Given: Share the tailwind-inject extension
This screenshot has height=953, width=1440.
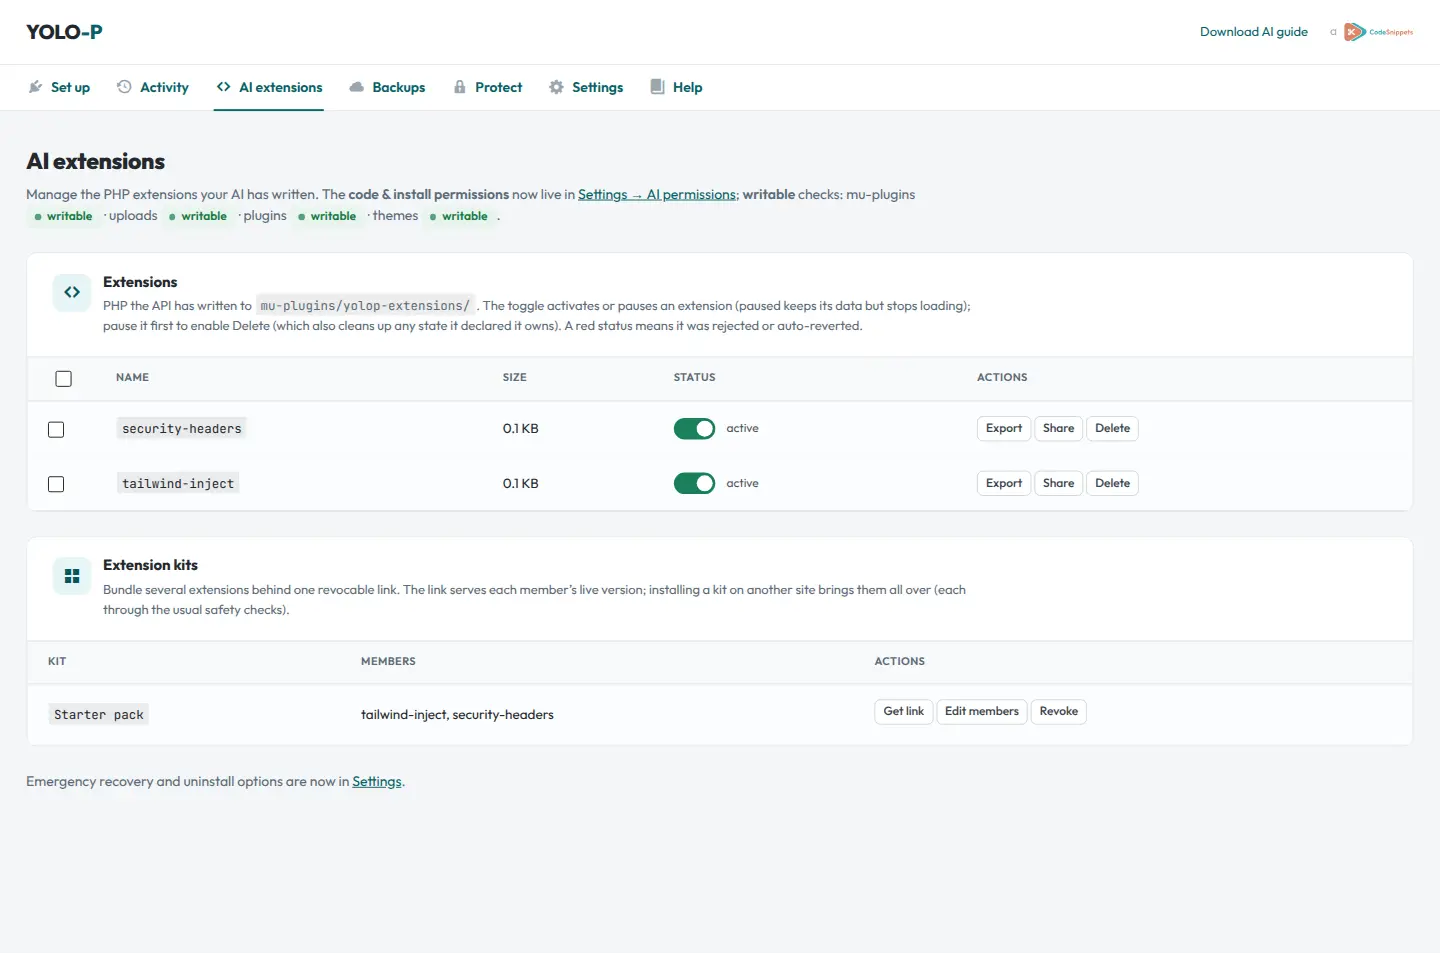Looking at the screenshot, I should [1058, 484].
